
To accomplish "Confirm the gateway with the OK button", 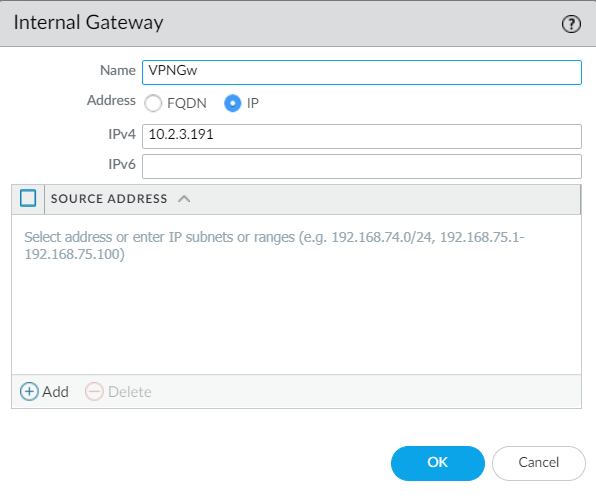I will coord(438,463).
